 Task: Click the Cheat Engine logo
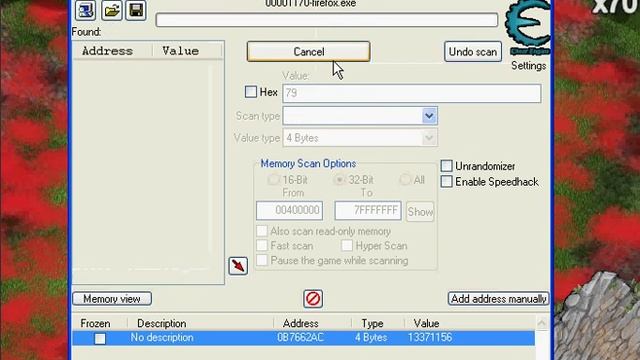coord(528,27)
